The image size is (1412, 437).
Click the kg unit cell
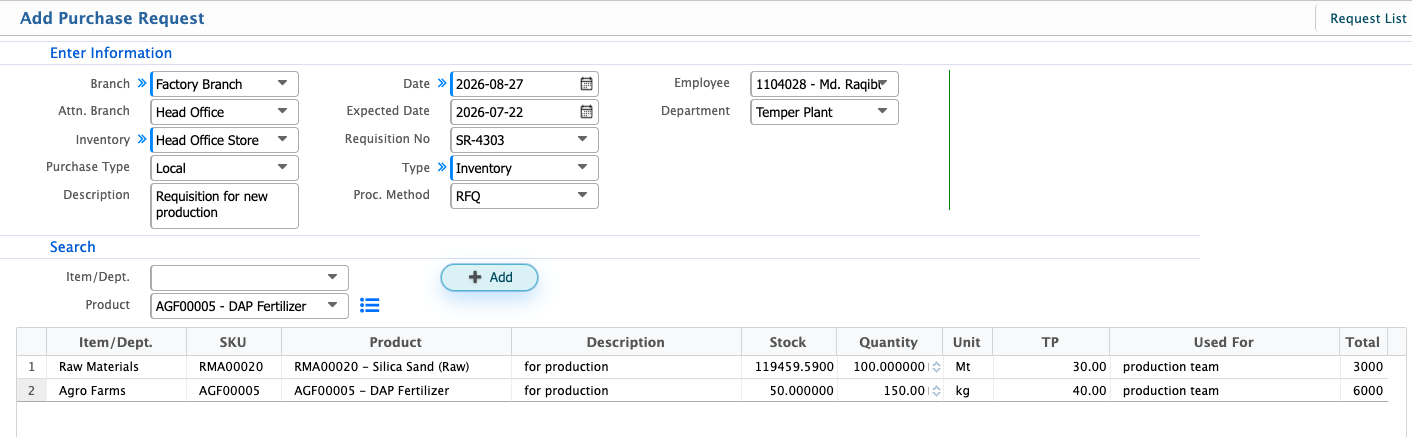[x=967, y=391]
